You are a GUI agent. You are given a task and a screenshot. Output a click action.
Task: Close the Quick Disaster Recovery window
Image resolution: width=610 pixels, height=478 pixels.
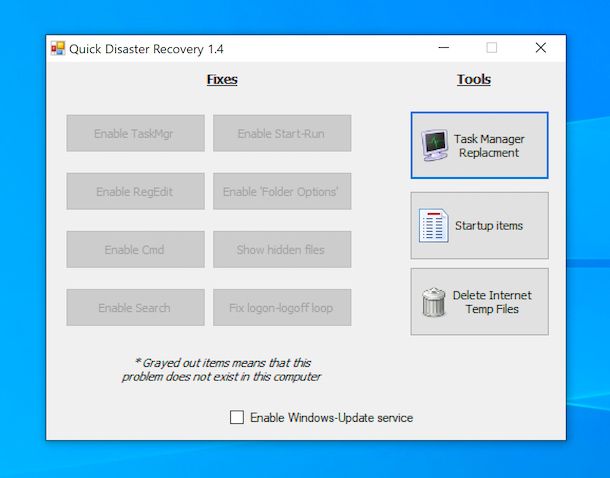coord(541,48)
